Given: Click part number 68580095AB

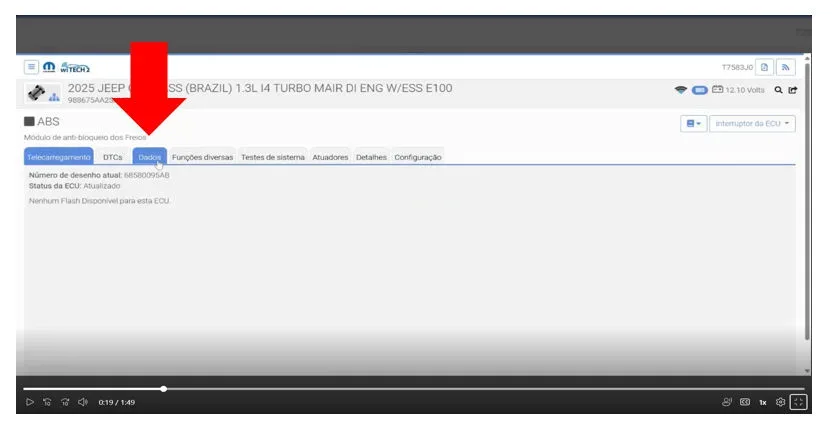Looking at the screenshot, I should (x=147, y=175).
